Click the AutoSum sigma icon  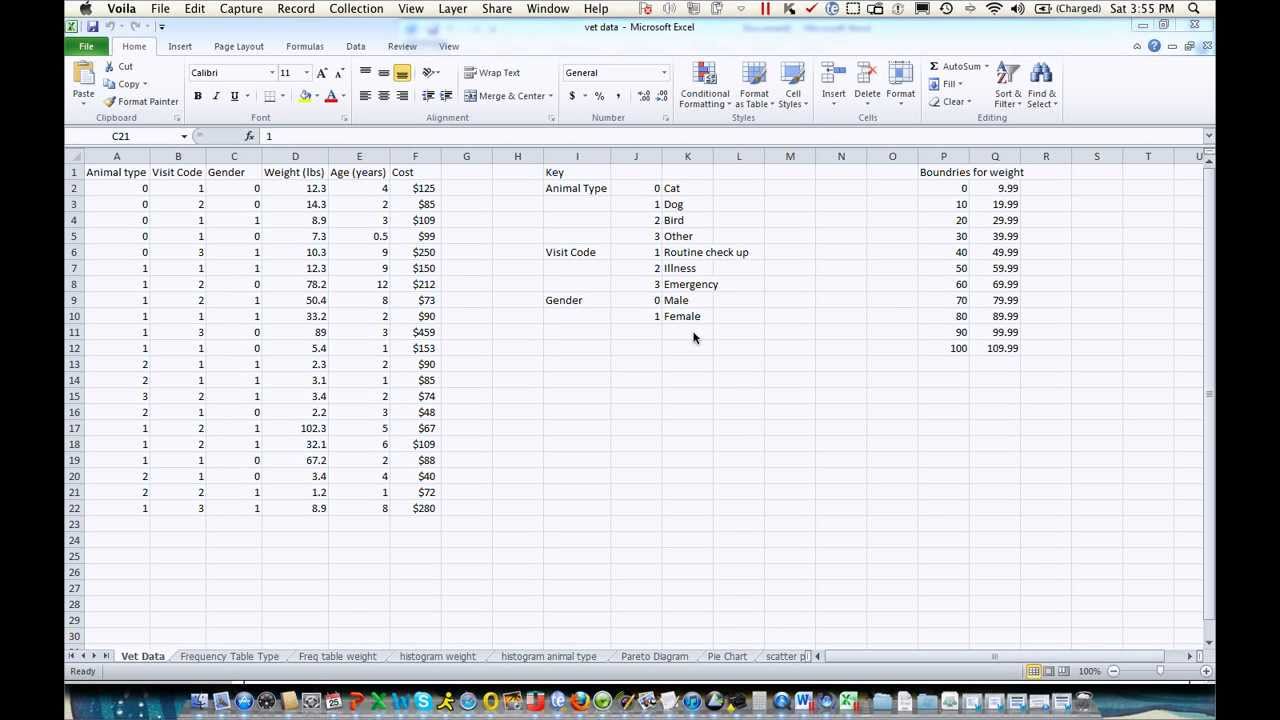point(934,67)
